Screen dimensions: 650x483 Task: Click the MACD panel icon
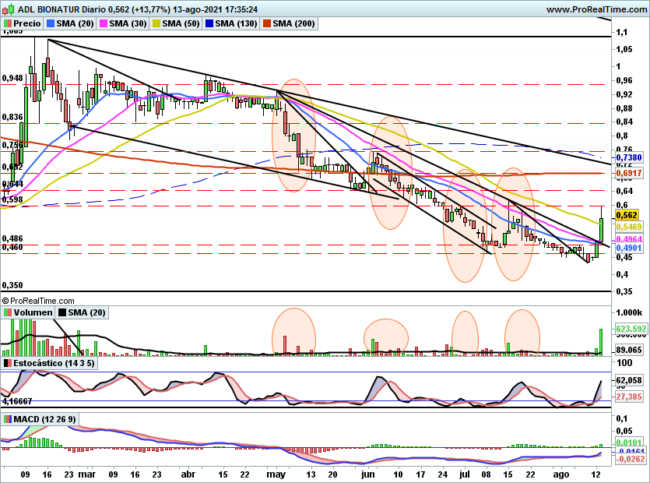[x=7, y=420]
